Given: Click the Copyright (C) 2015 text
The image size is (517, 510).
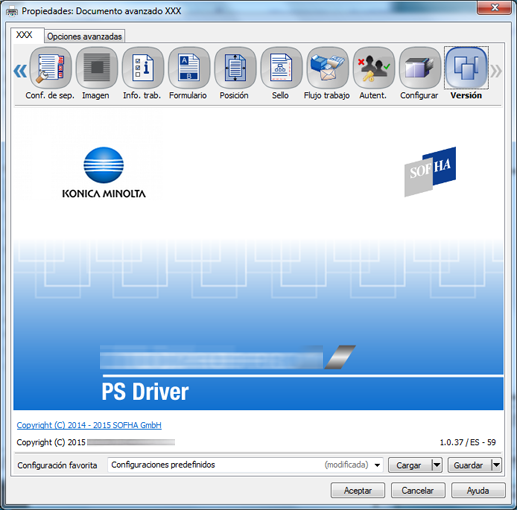Looking at the screenshot, I should tap(51, 442).
